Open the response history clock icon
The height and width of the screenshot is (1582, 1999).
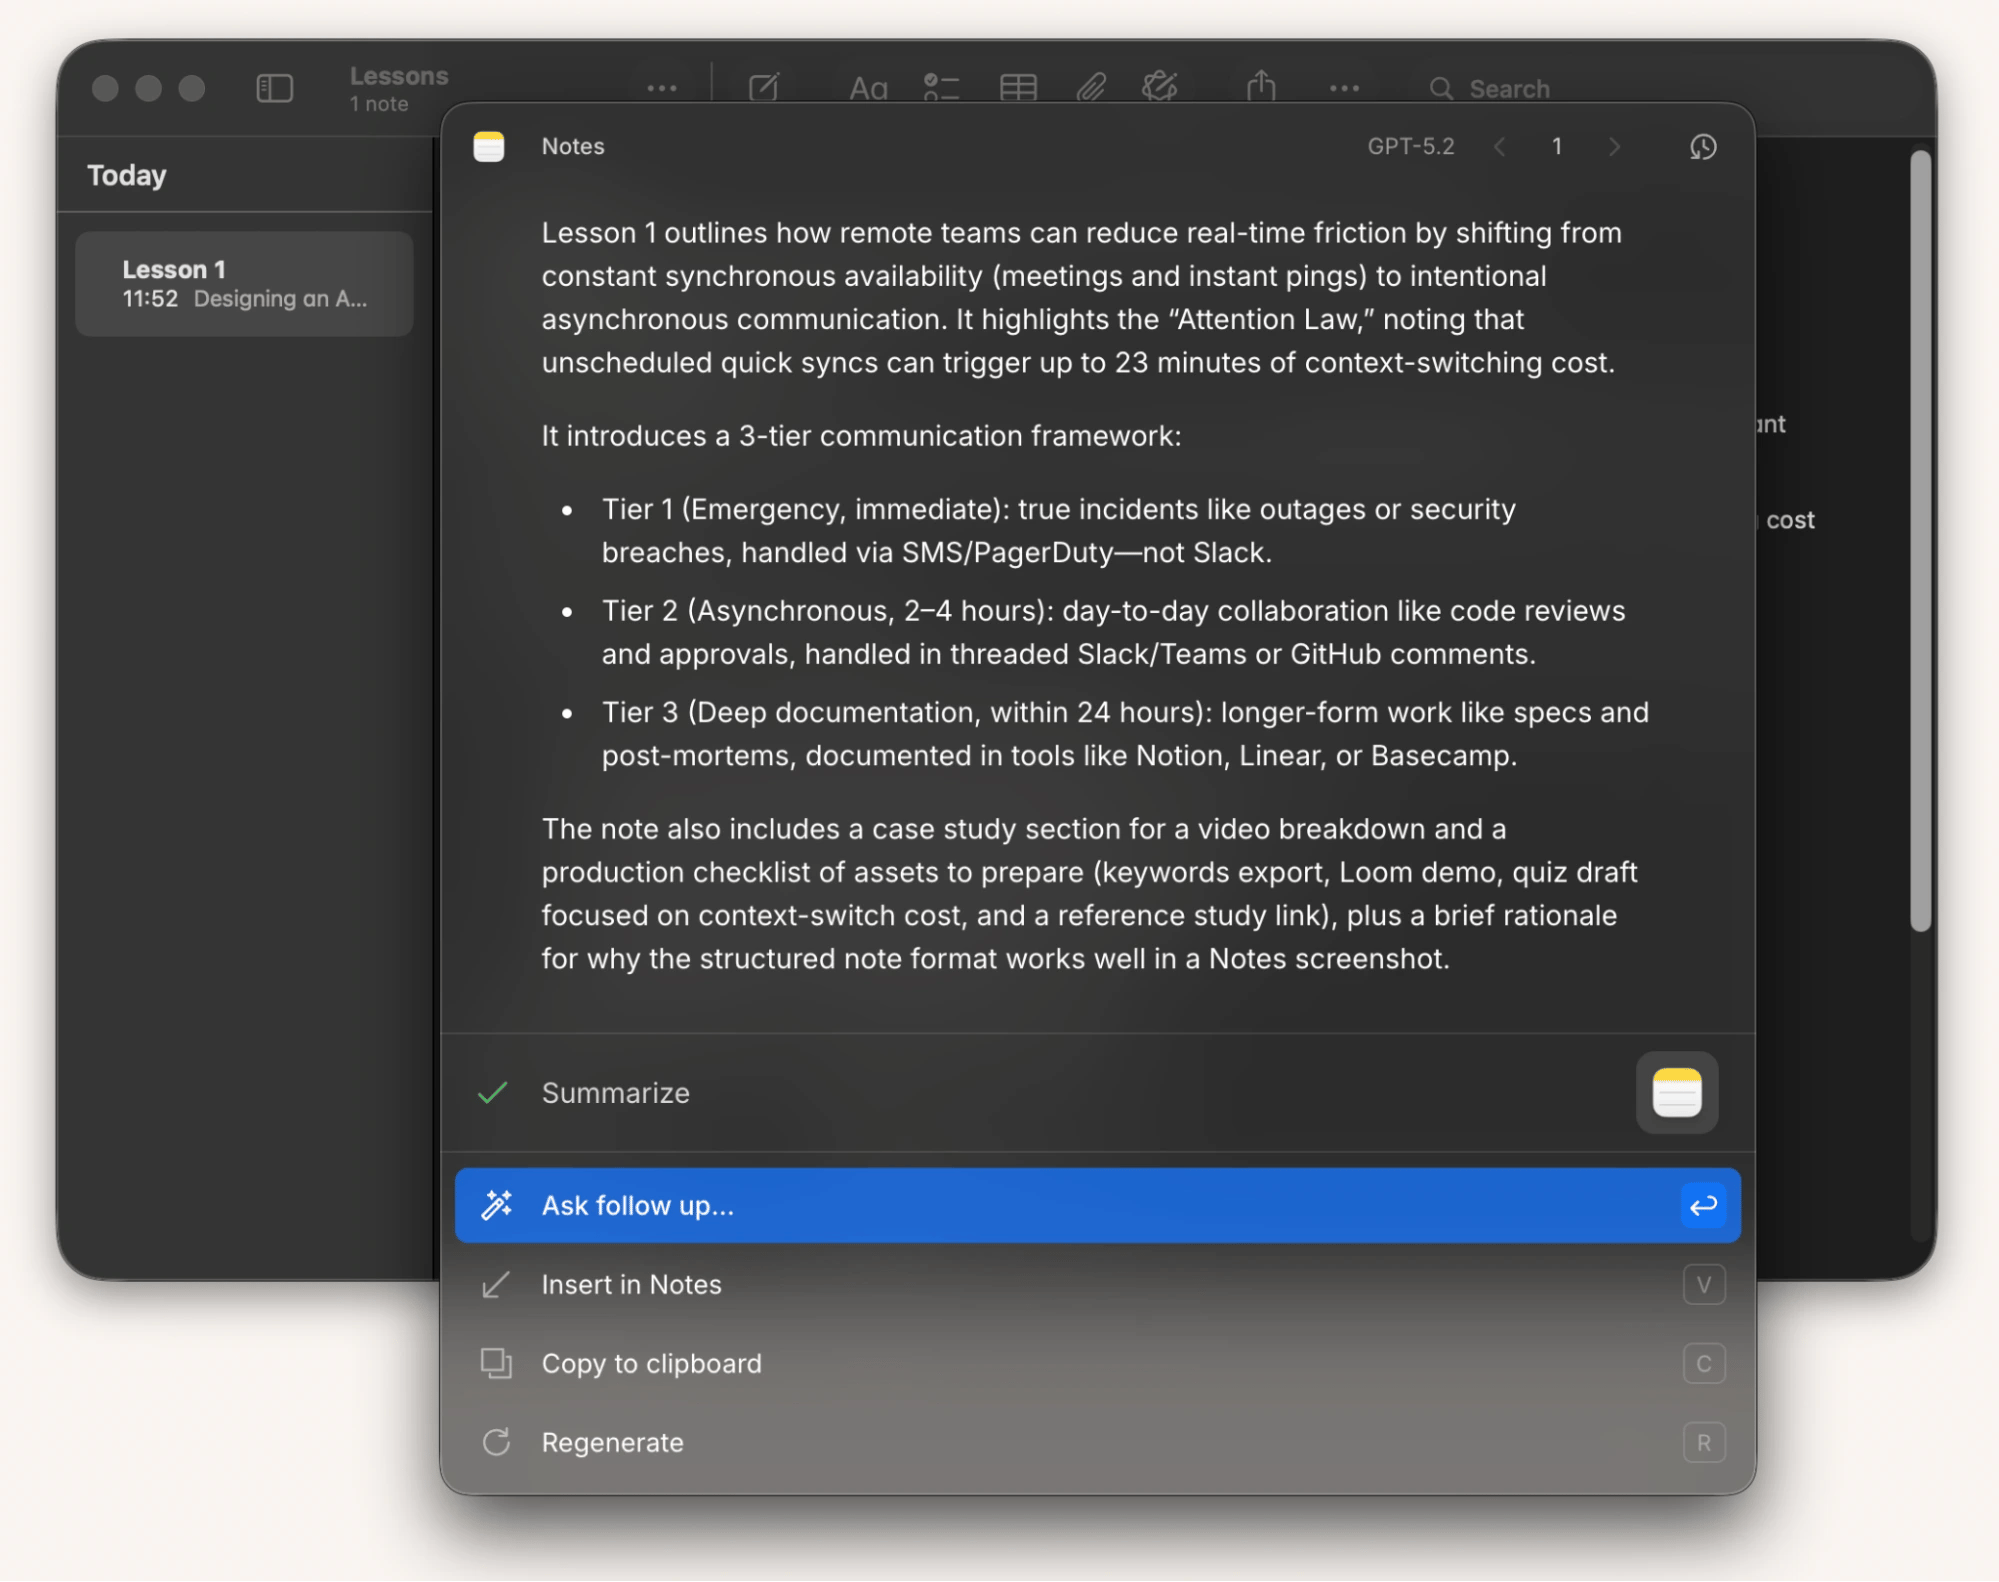1703,147
